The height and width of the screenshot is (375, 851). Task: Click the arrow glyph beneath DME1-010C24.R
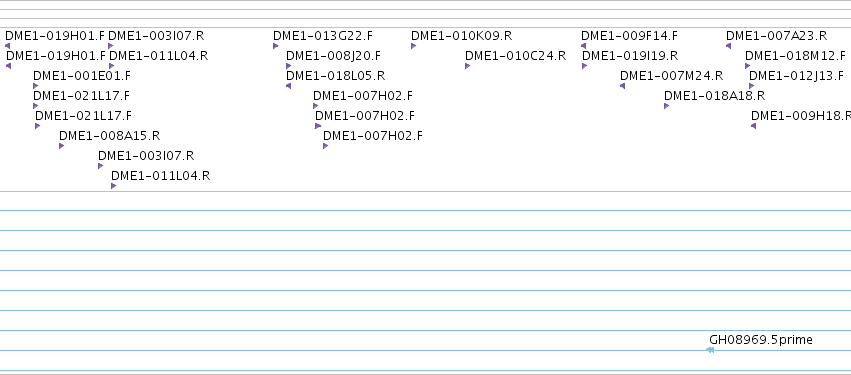coord(468,66)
